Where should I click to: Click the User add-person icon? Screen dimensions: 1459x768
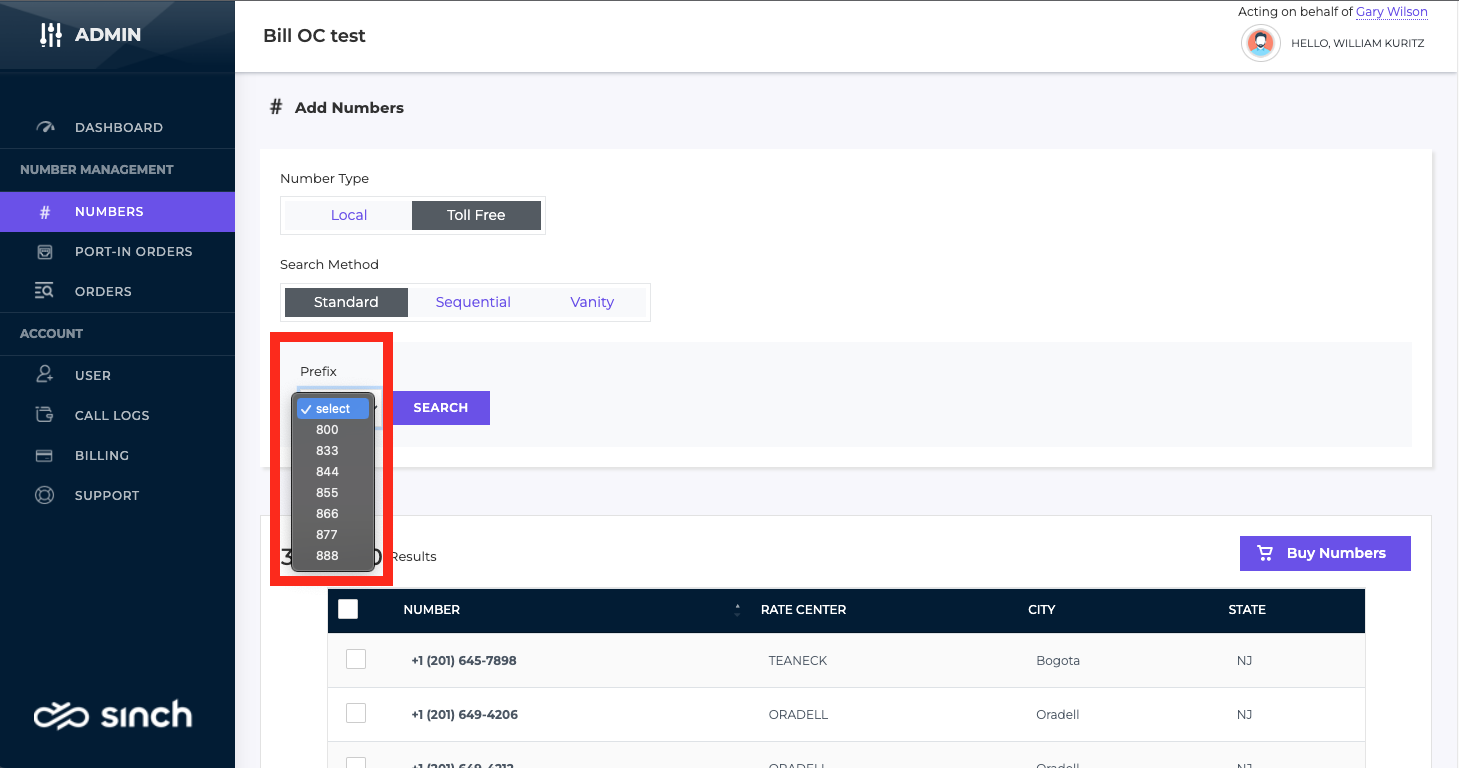45,375
